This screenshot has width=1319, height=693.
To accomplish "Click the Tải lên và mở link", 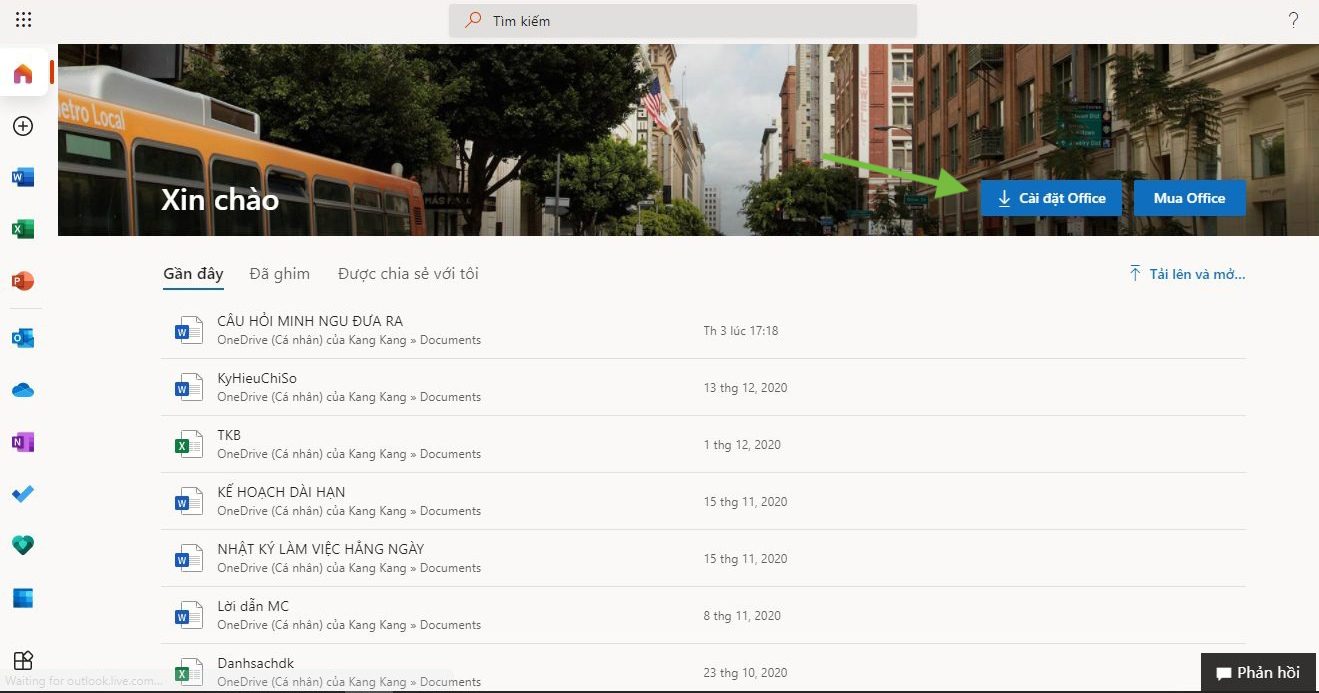I will (1187, 274).
